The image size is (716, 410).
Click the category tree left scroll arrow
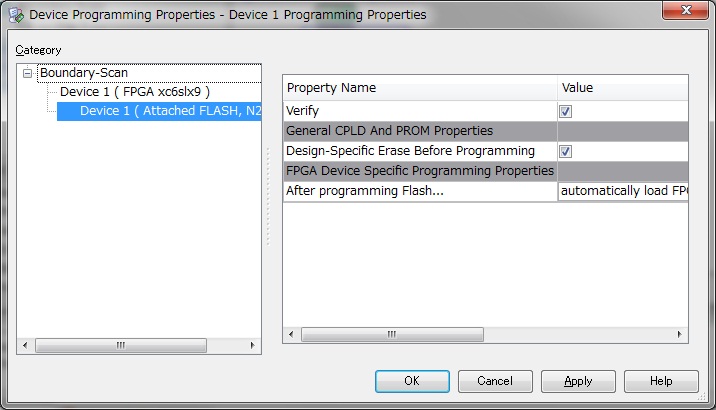pyautogui.click(x=25, y=345)
